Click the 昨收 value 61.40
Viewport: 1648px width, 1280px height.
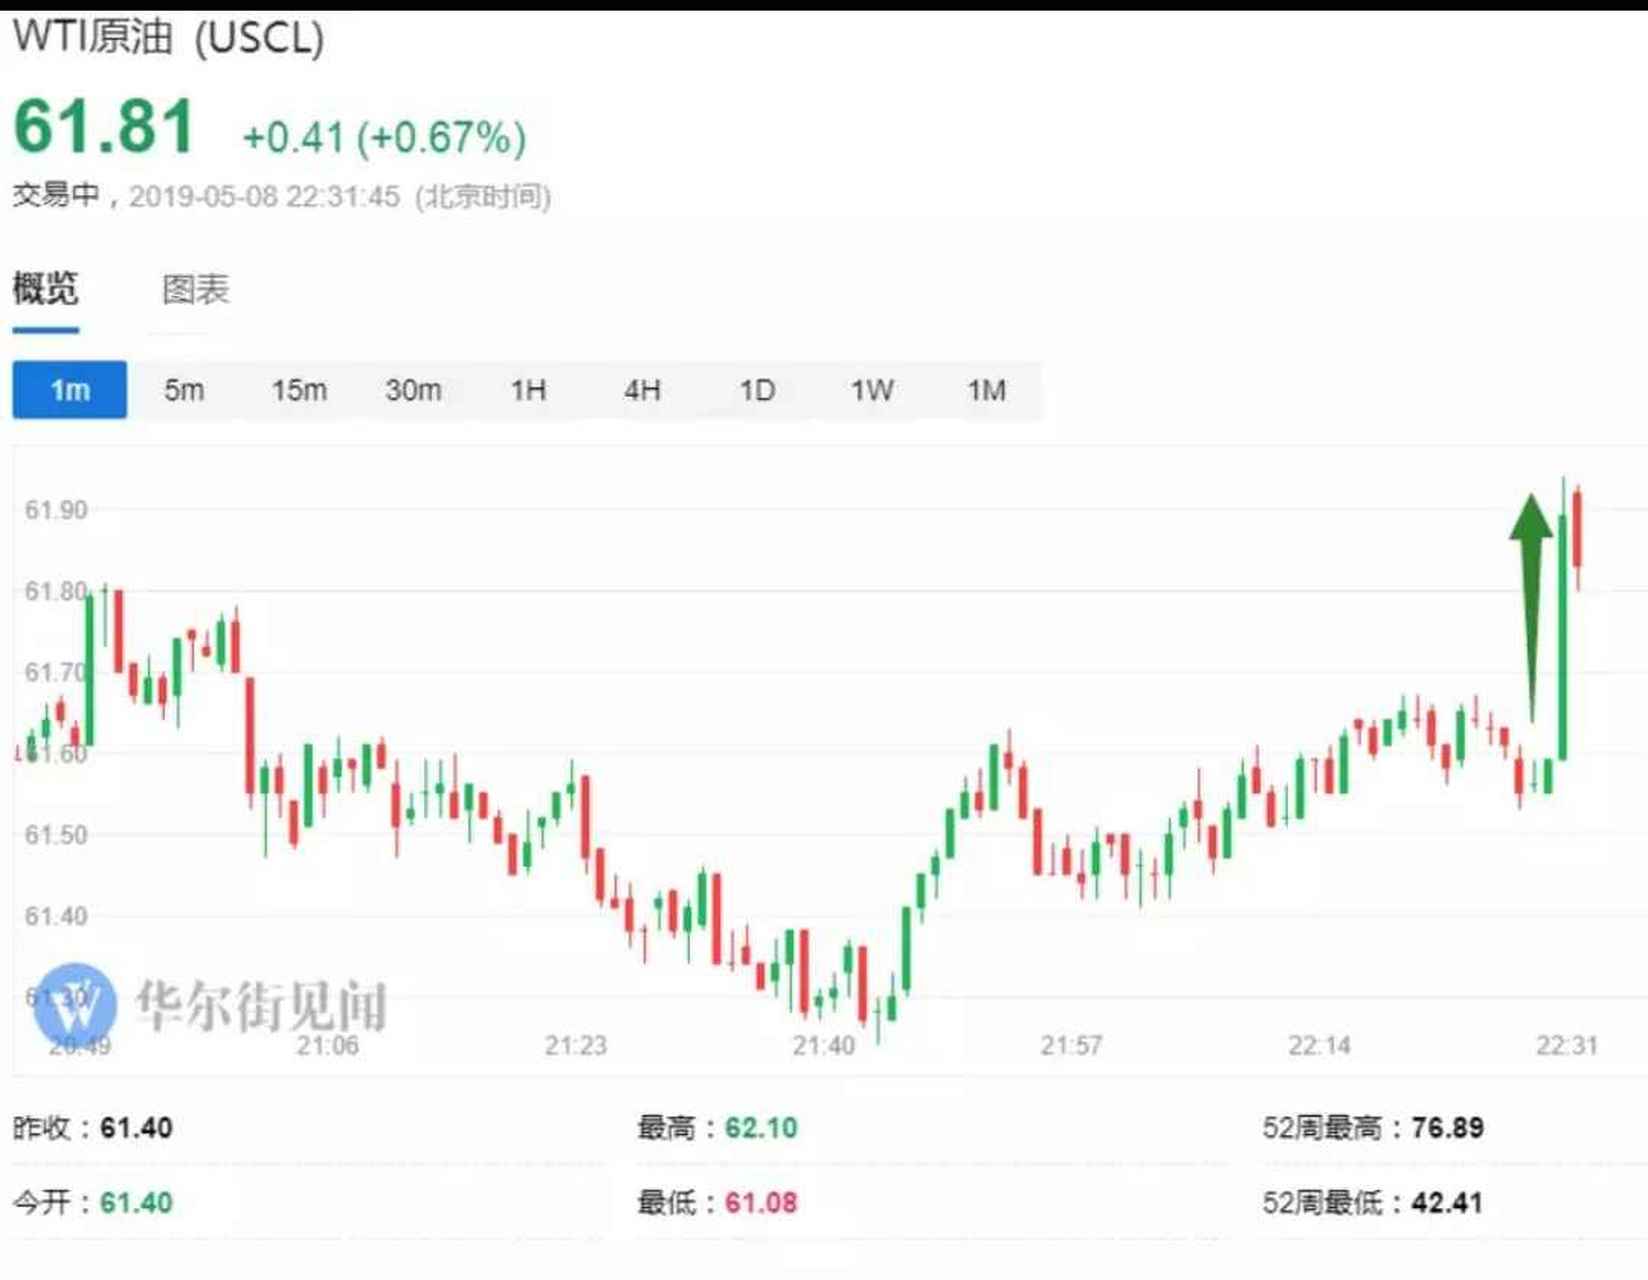point(136,1128)
